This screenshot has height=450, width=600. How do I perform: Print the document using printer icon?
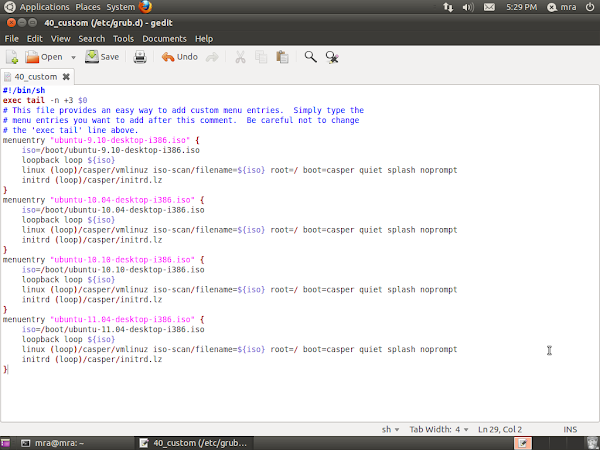click(x=140, y=57)
